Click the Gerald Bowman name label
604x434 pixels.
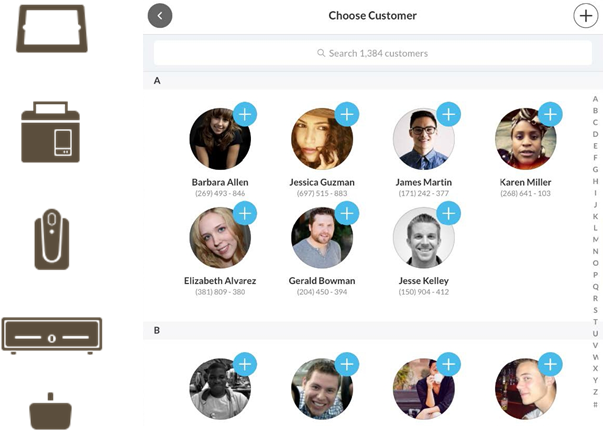pos(322,281)
